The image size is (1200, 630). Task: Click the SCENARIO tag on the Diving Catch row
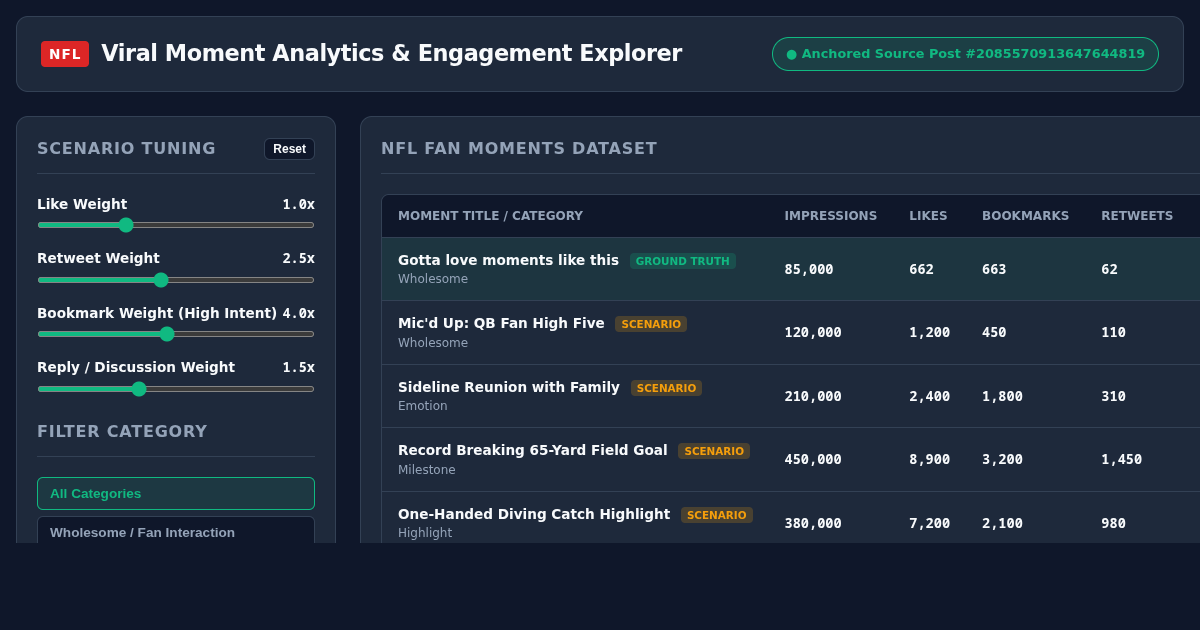coord(717,515)
